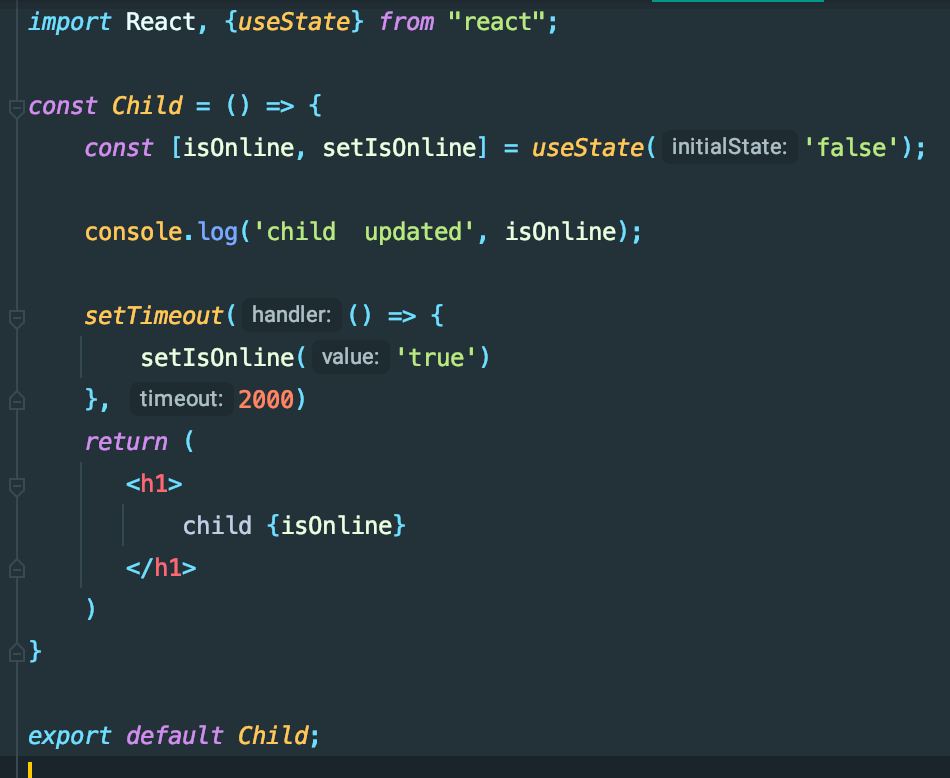
Task: Click the Child name in const declaration
Action: point(147,105)
